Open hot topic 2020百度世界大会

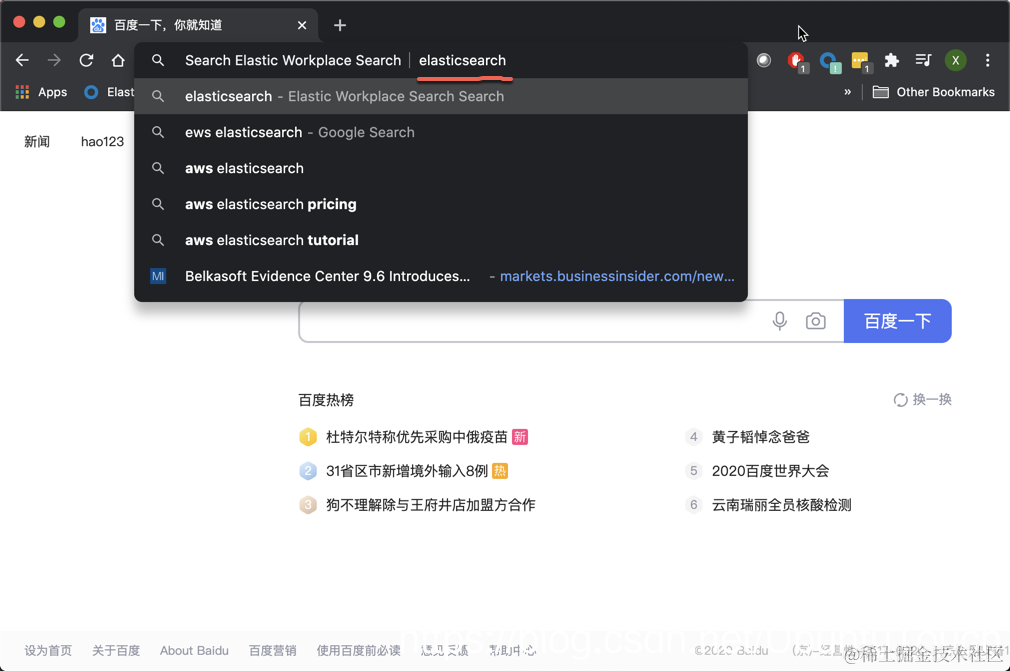pyautogui.click(x=770, y=471)
